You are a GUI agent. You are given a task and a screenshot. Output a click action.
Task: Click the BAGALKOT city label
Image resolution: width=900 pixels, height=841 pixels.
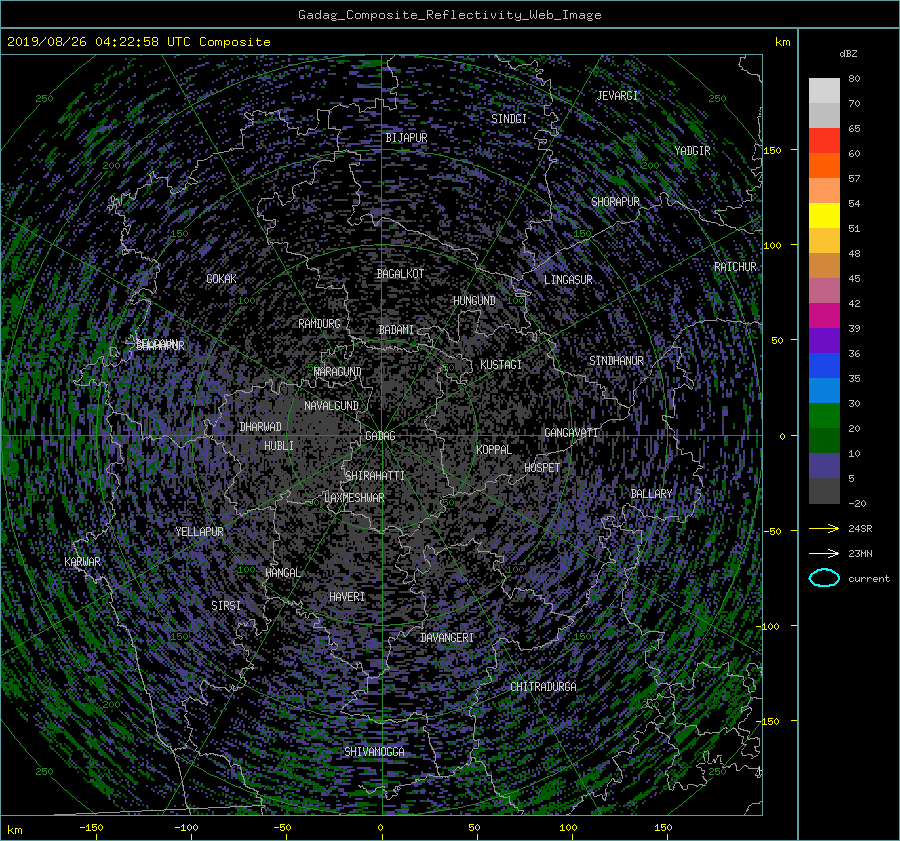(x=400, y=274)
